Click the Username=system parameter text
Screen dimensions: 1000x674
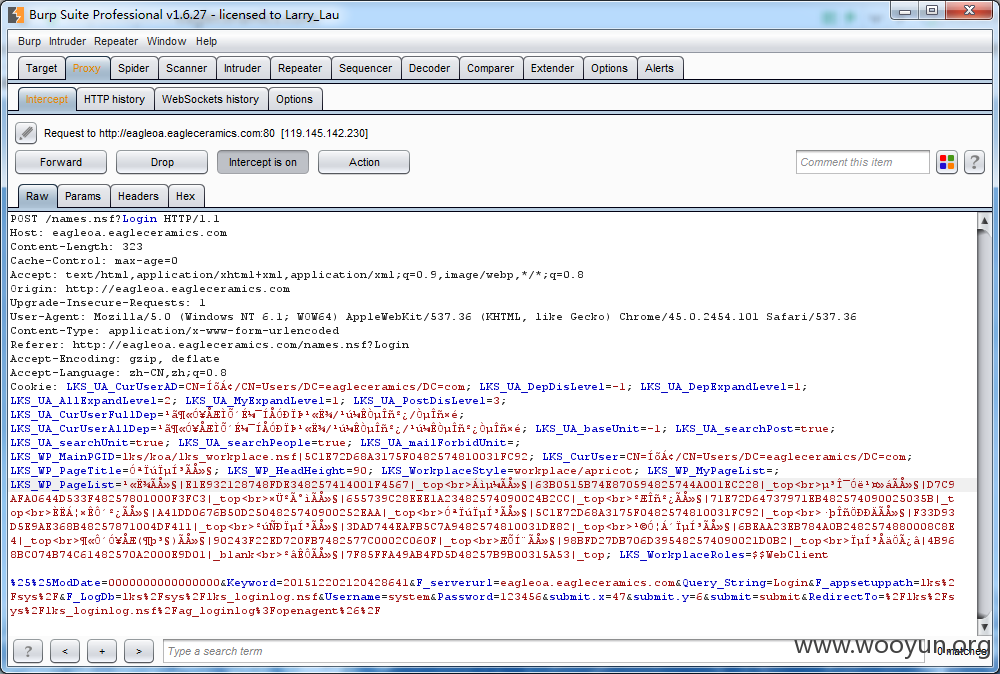(x=378, y=597)
